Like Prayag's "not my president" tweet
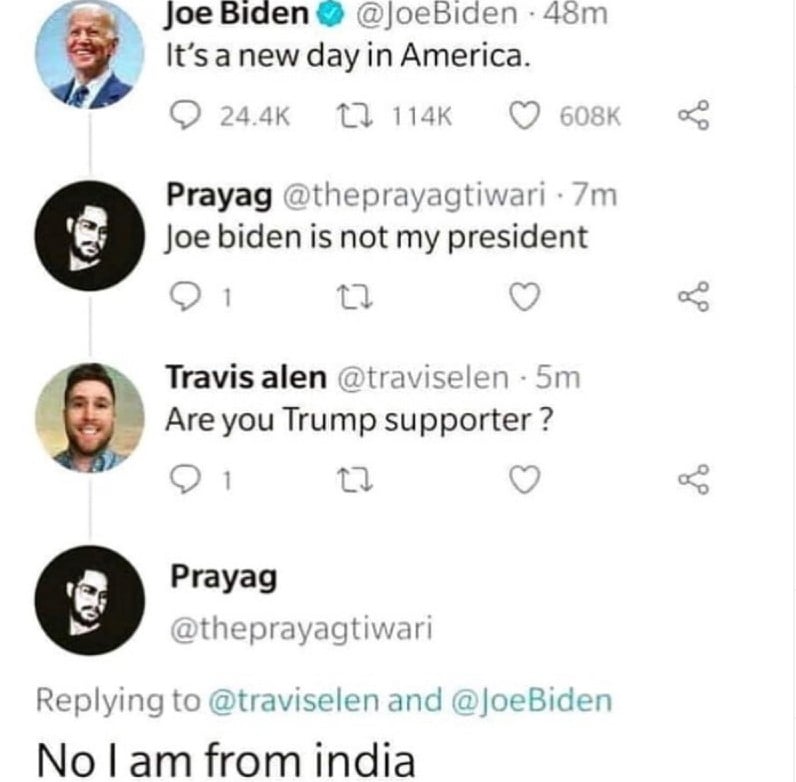Screen dimensions: 796x782 click(x=527, y=296)
